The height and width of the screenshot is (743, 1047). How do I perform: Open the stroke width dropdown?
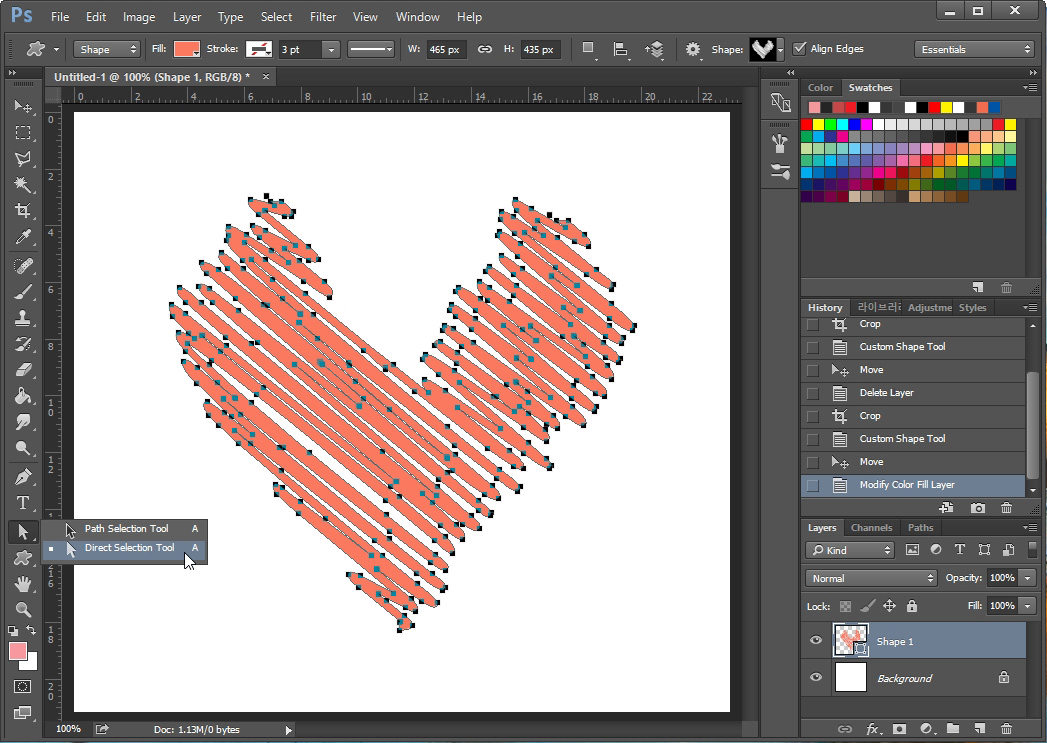point(331,49)
